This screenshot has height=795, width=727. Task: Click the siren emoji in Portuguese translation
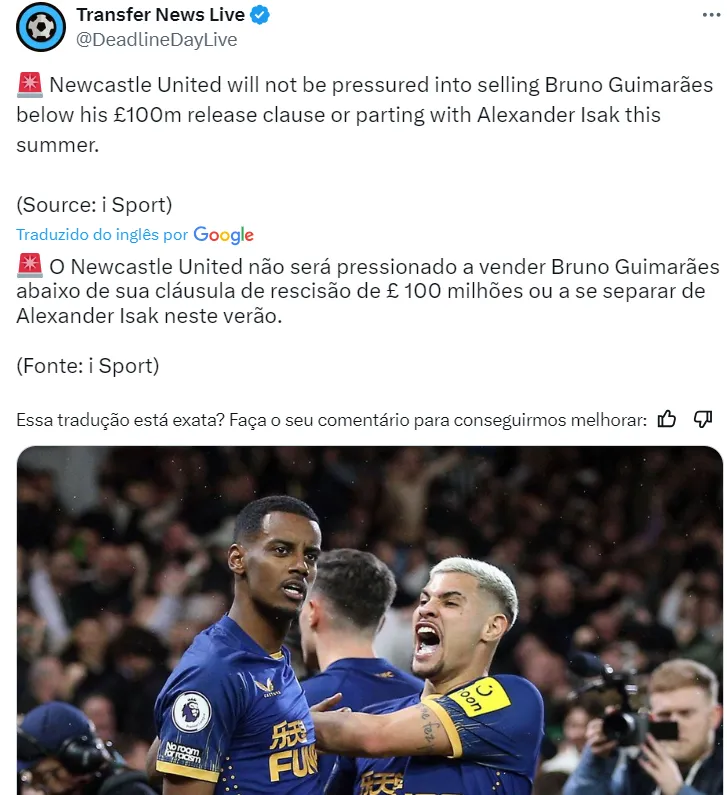(29, 266)
